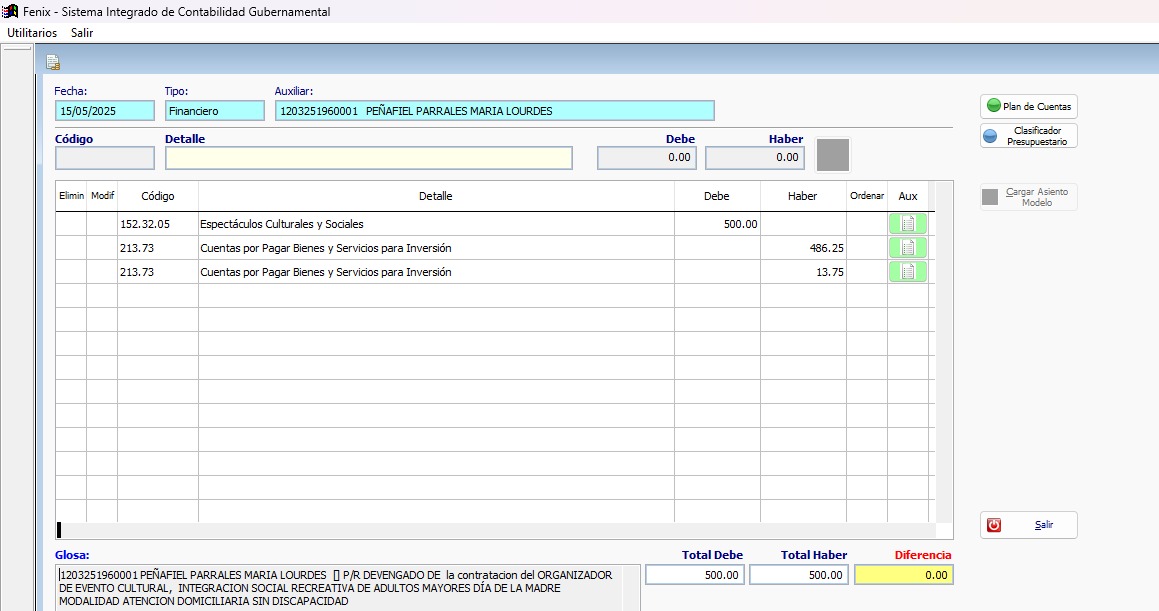1159x611 pixels.
Task: Click the gray square beside Haber field
Action: click(833, 156)
